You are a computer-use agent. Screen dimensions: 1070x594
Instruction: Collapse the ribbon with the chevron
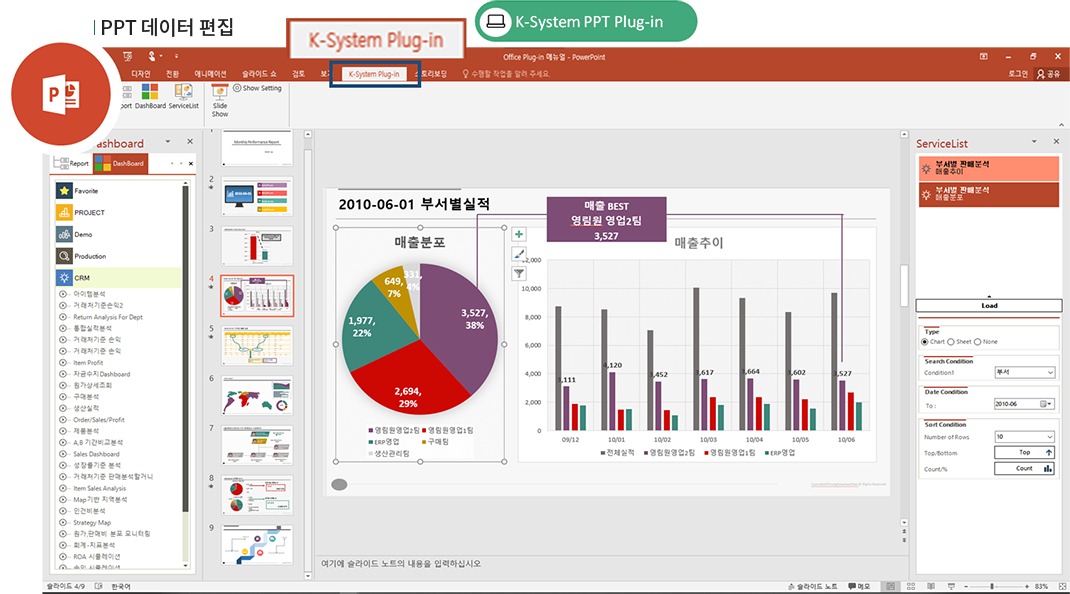pyautogui.click(x=1061, y=125)
